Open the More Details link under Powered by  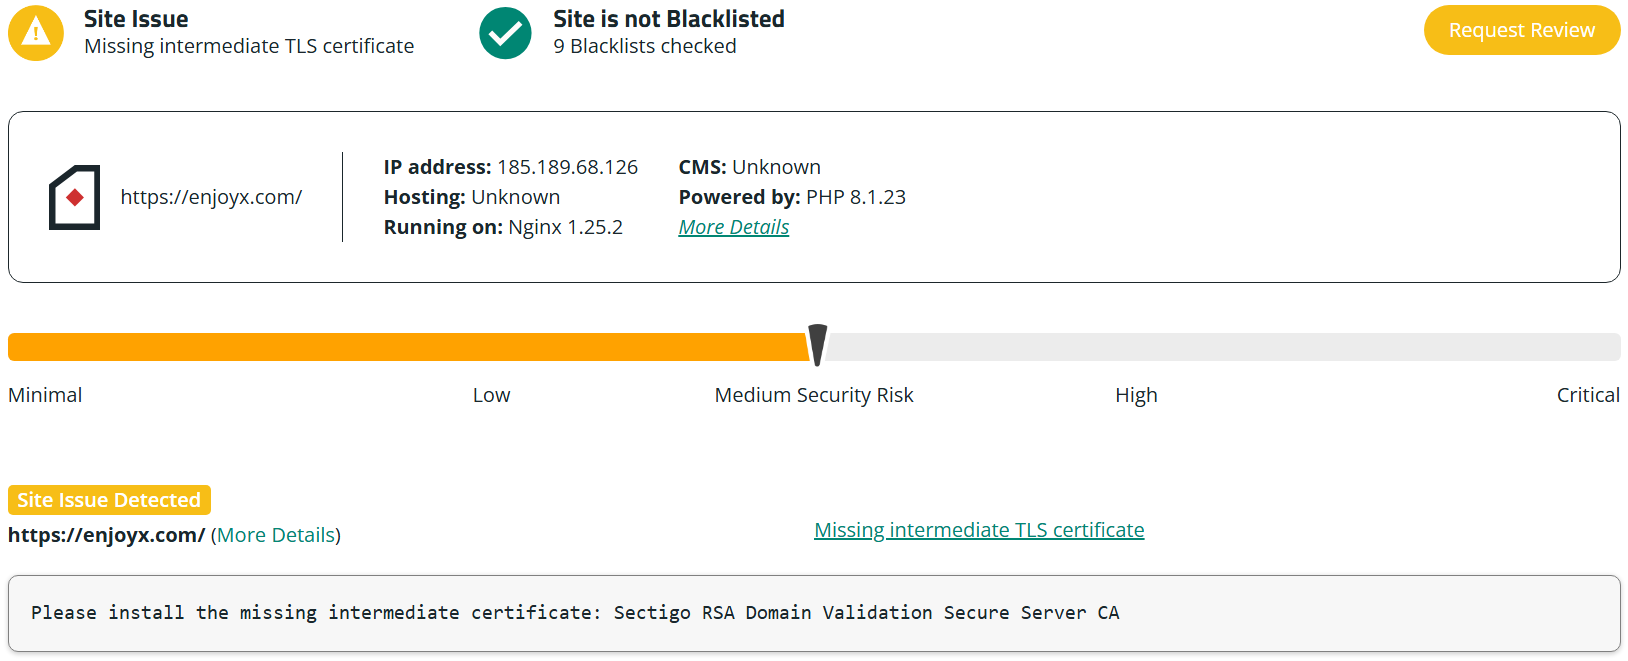pyautogui.click(x=733, y=227)
